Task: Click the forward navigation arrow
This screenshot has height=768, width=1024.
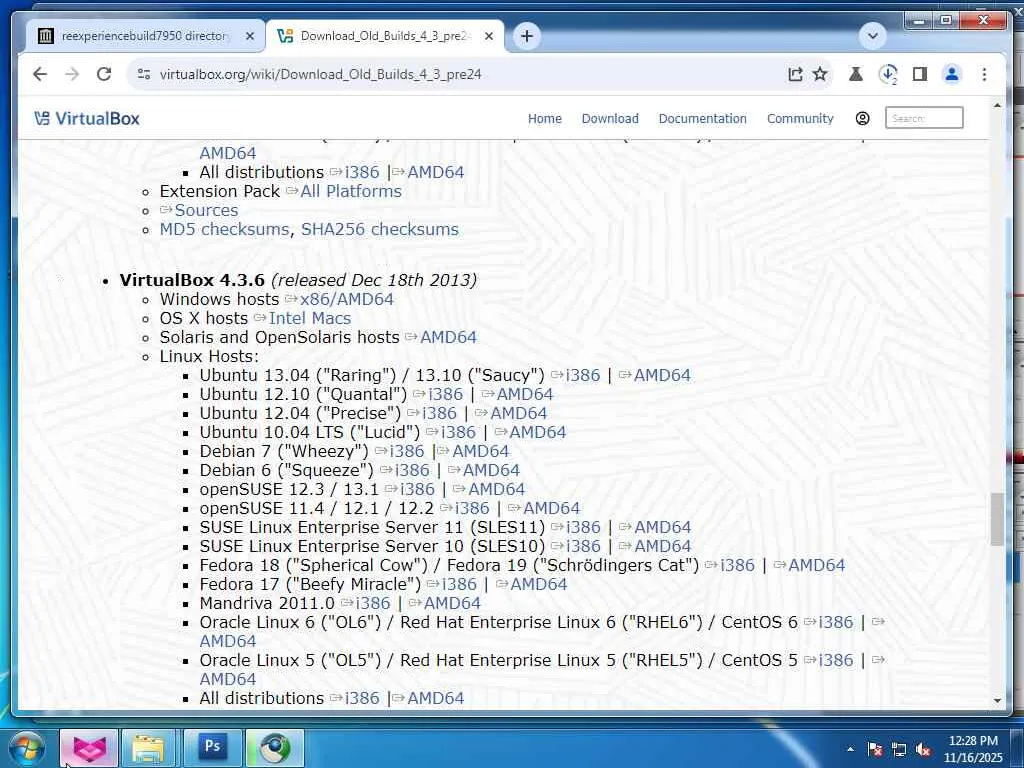Action: click(72, 74)
